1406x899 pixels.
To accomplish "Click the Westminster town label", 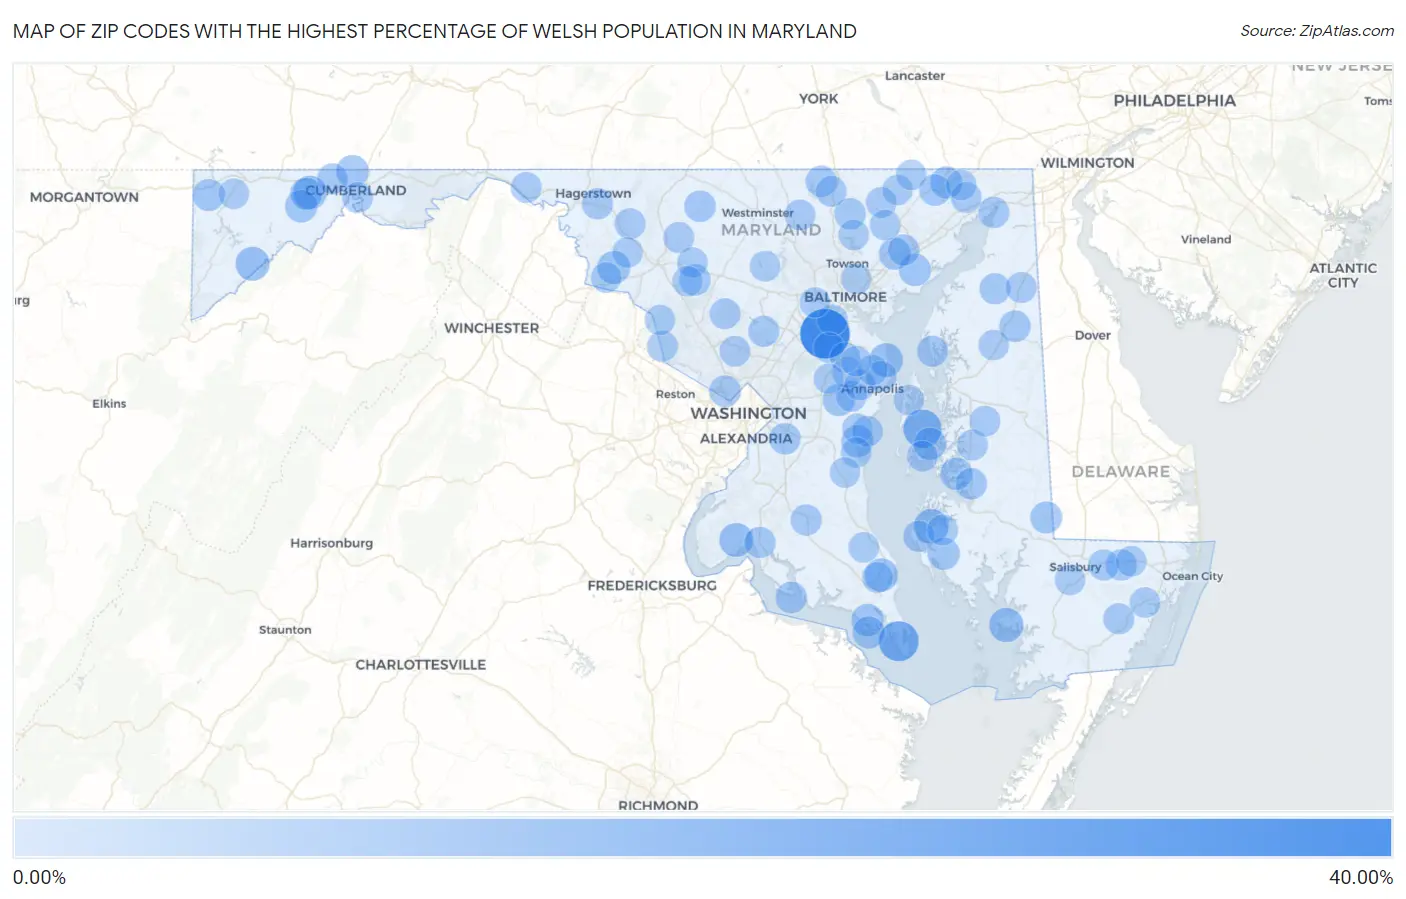I will click(x=757, y=212).
